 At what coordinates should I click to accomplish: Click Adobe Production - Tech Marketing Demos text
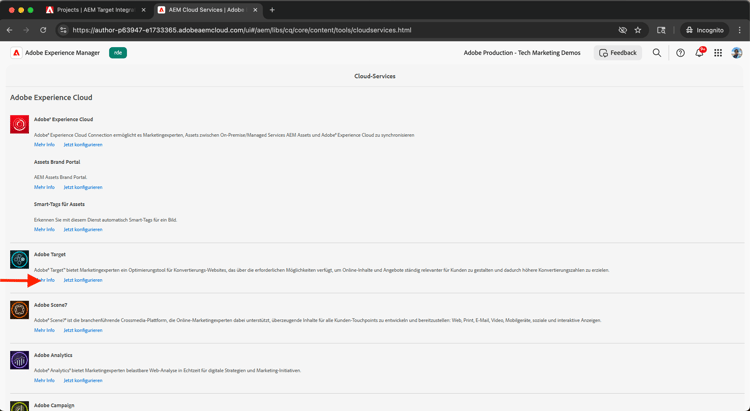coord(522,53)
